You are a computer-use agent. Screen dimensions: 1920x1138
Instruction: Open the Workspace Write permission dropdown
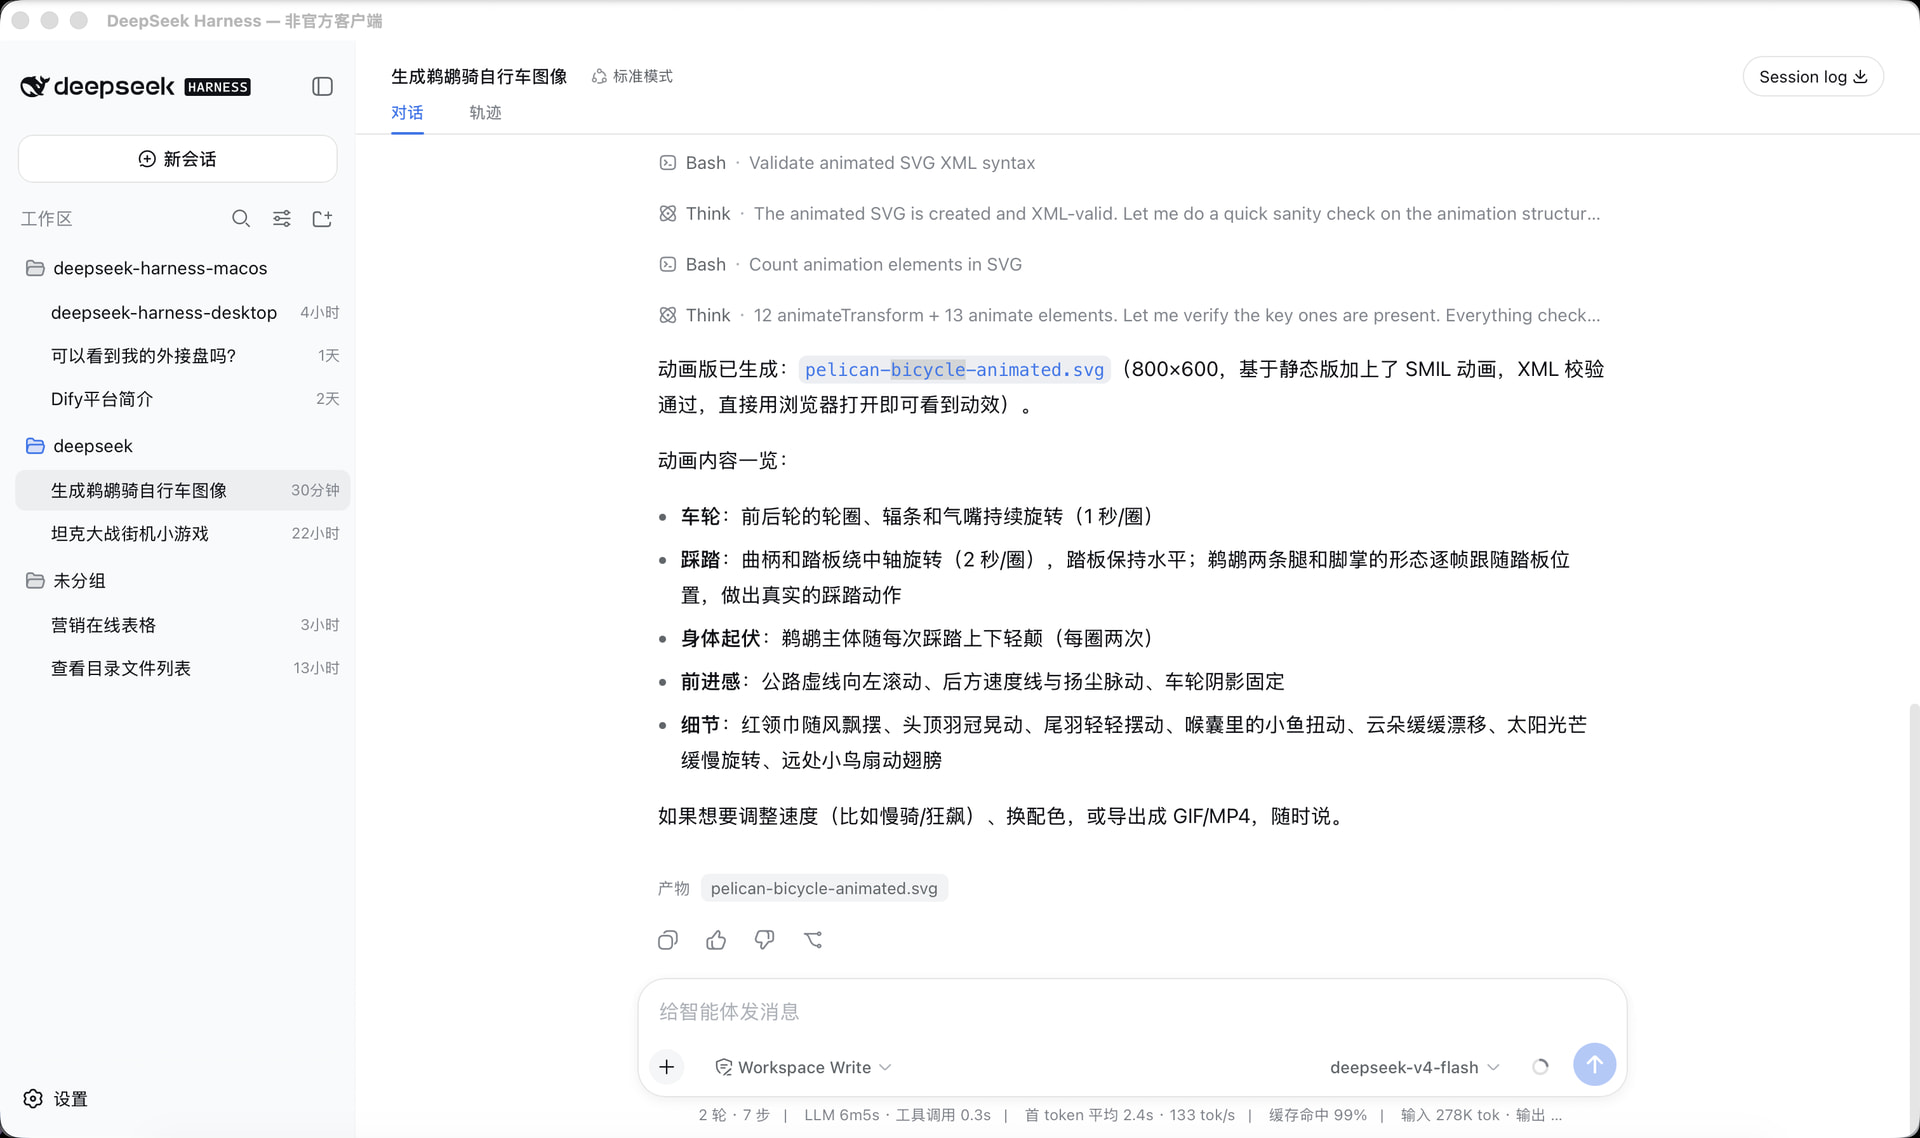coord(803,1068)
